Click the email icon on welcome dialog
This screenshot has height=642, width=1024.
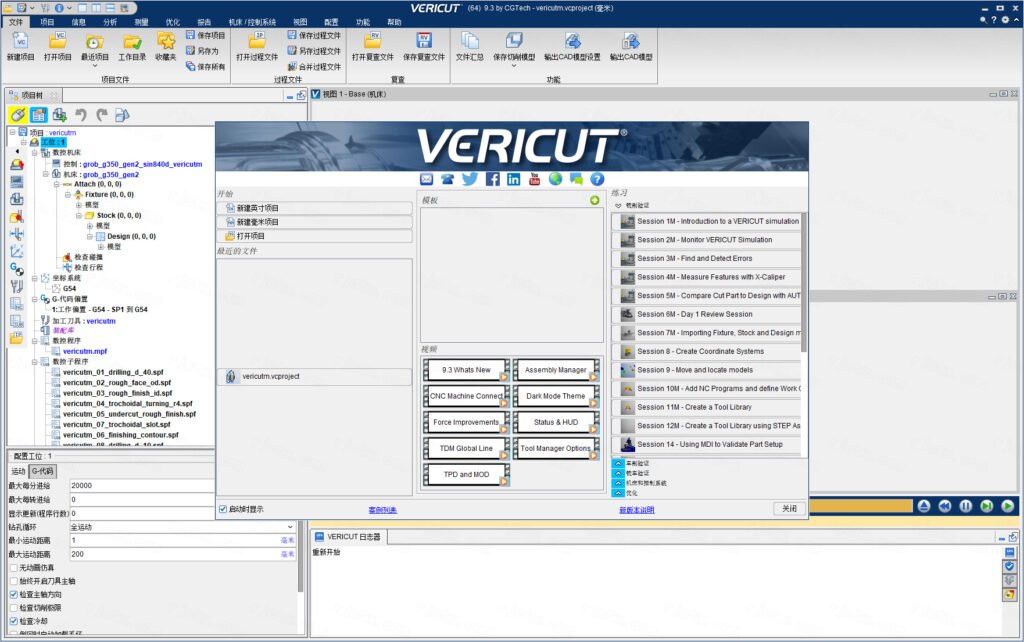point(426,179)
